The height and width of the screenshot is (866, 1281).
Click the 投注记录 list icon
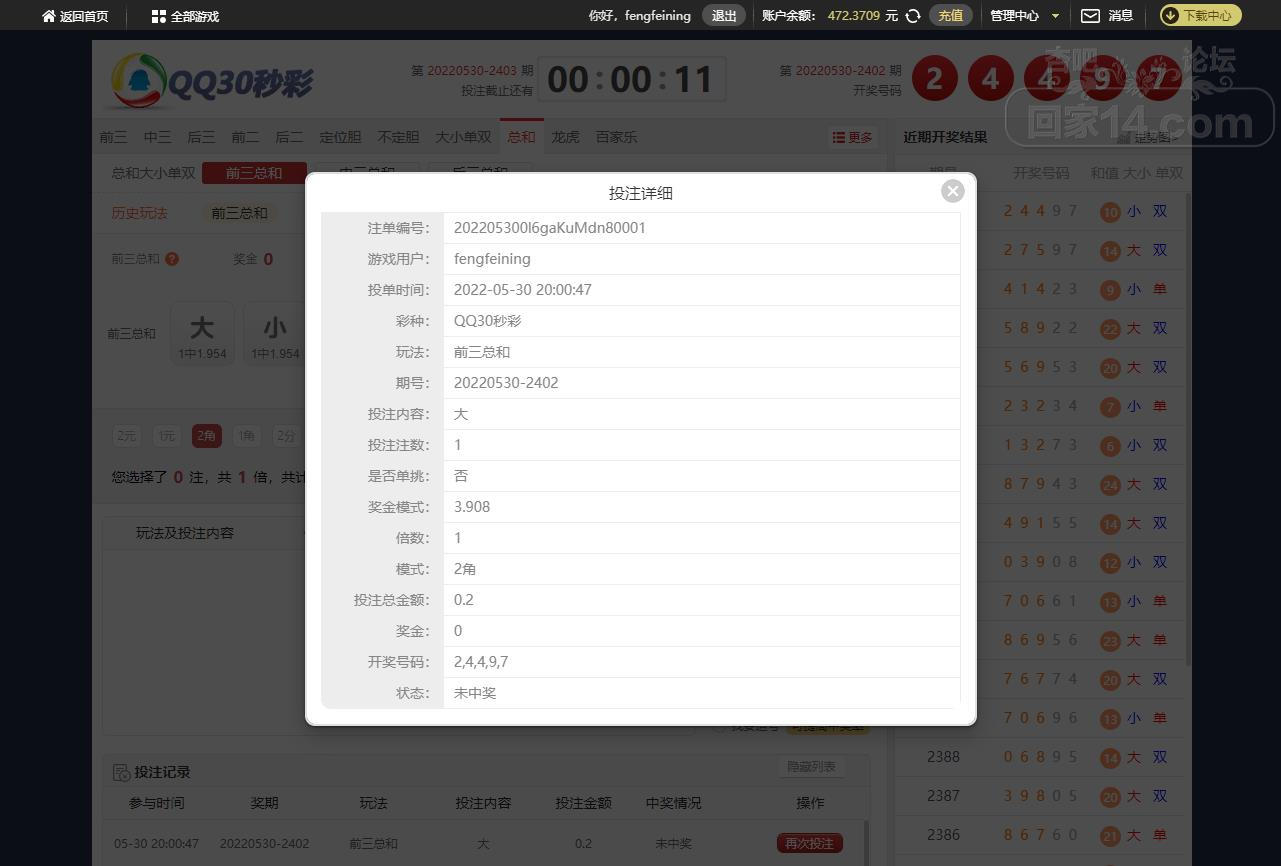pos(121,772)
